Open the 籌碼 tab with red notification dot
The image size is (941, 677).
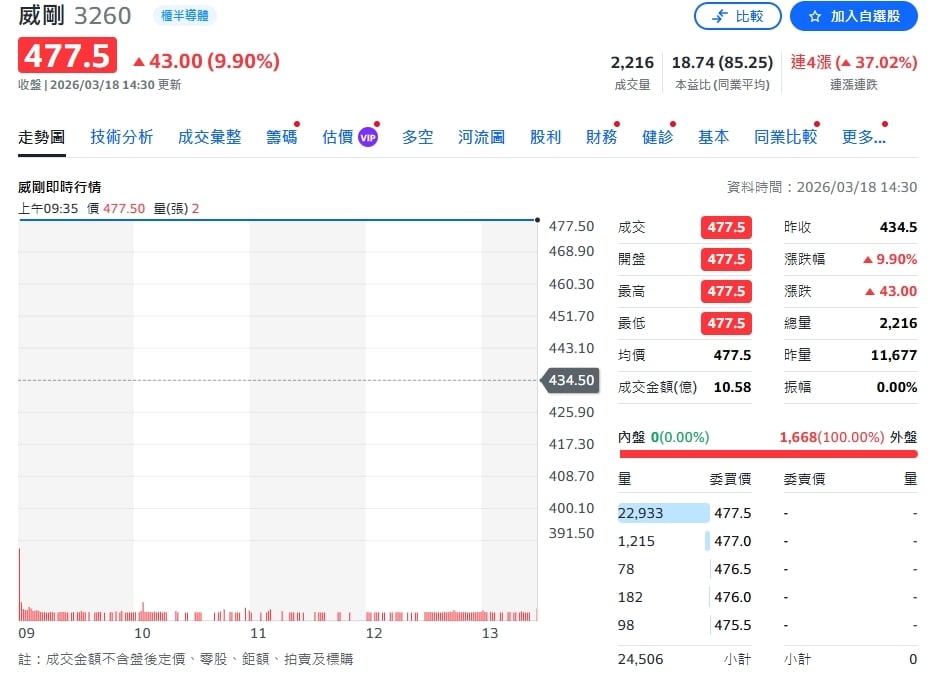(x=281, y=137)
